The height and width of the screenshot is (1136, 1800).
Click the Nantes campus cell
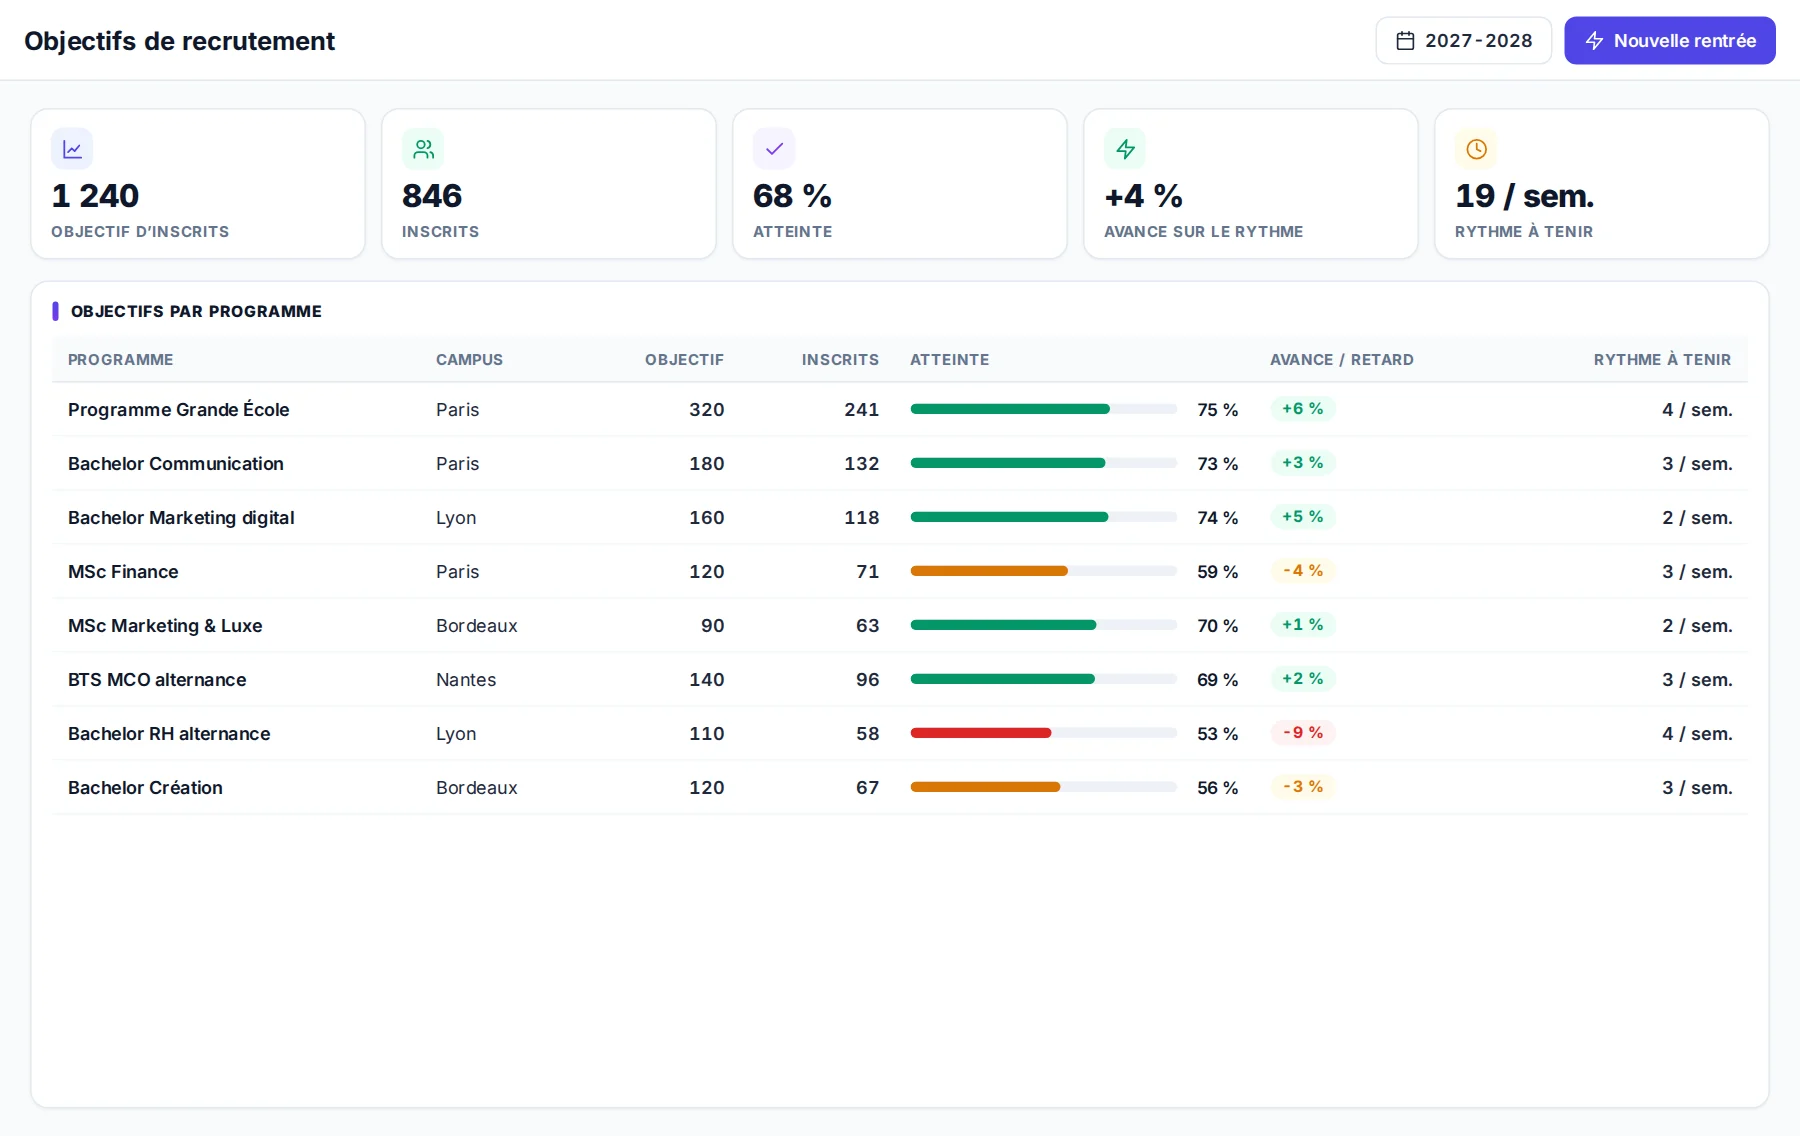466,680
